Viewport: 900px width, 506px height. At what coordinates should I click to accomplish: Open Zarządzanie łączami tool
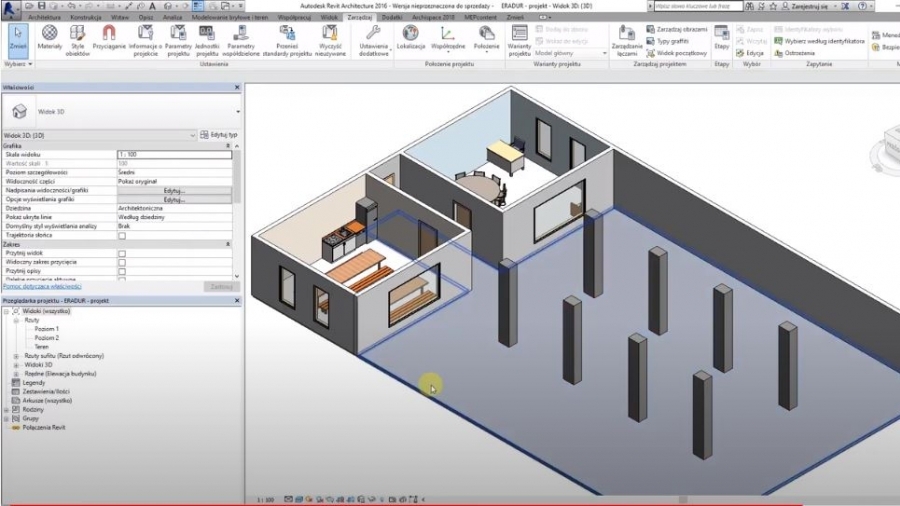[x=626, y=38]
